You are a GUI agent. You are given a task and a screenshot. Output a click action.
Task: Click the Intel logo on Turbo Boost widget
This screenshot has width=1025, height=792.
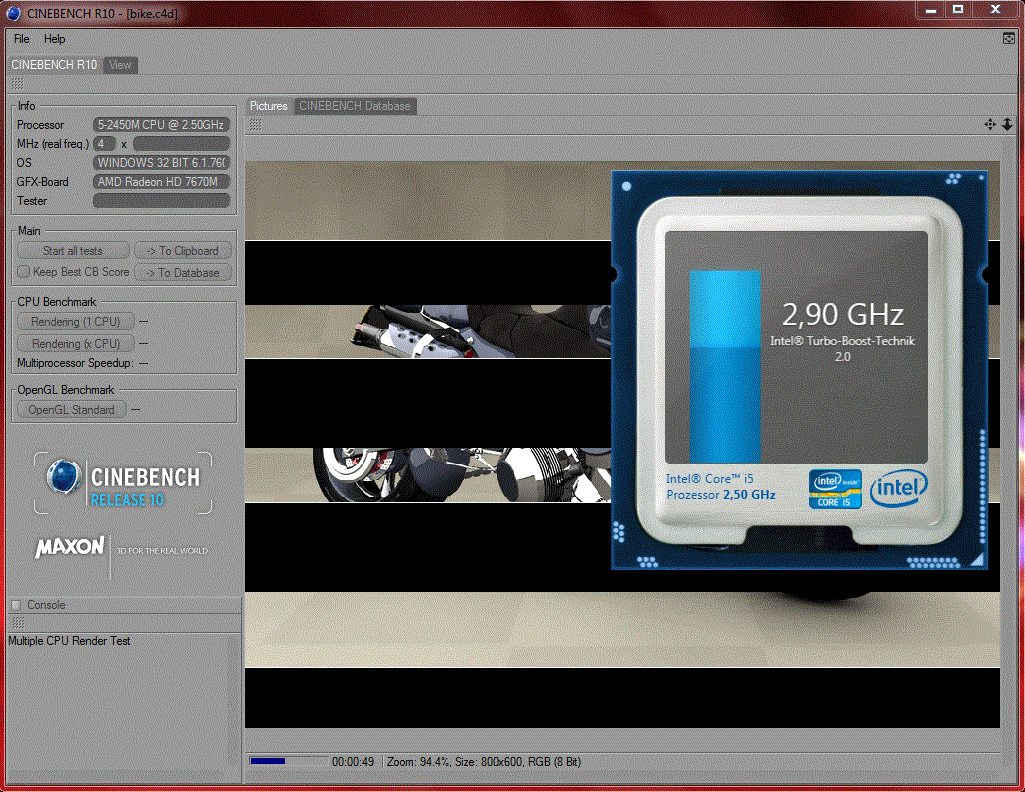[899, 488]
